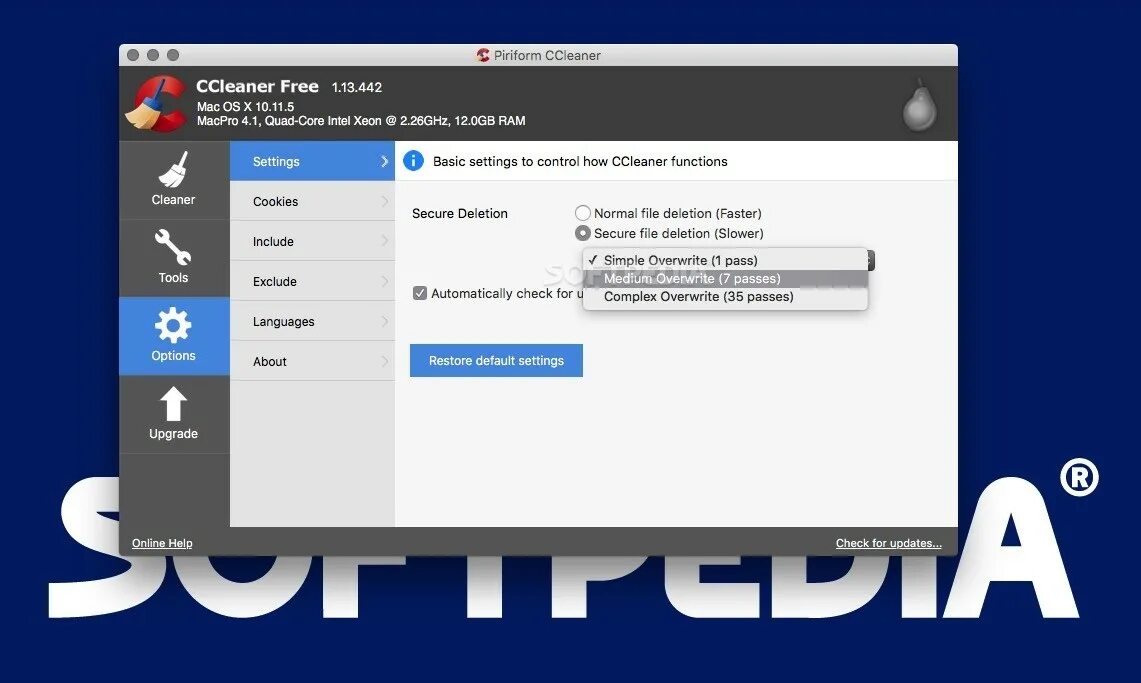Open the Exclude tab

pos(312,281)
